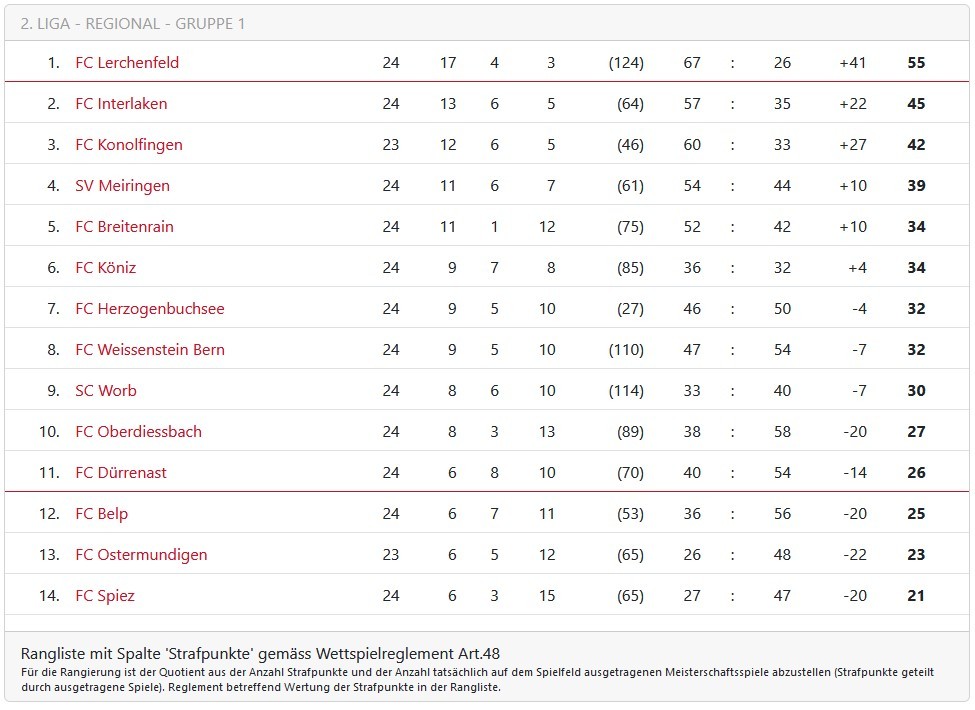975x710 pixels.
Task: Open the FC Köniz team link
Action: tap(105, 268)
